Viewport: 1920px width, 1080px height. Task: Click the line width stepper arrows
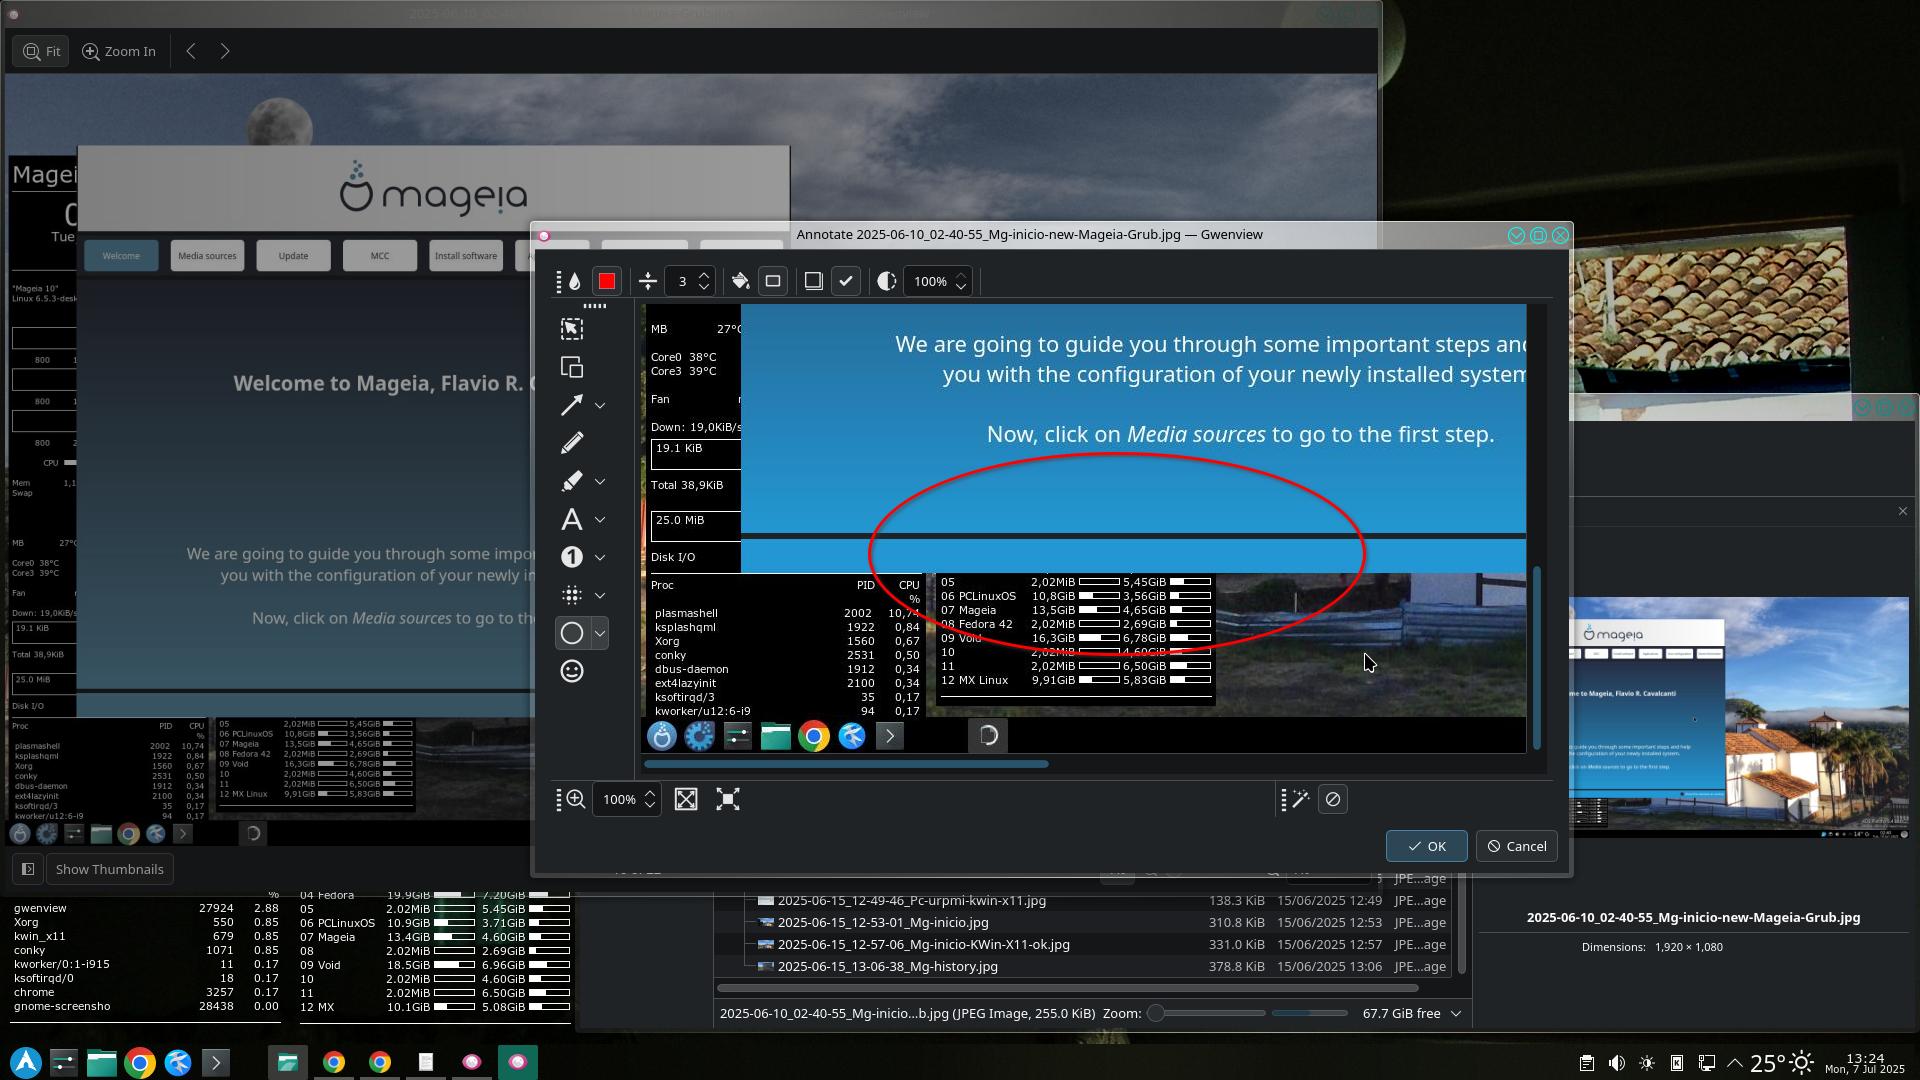[704, 281]
